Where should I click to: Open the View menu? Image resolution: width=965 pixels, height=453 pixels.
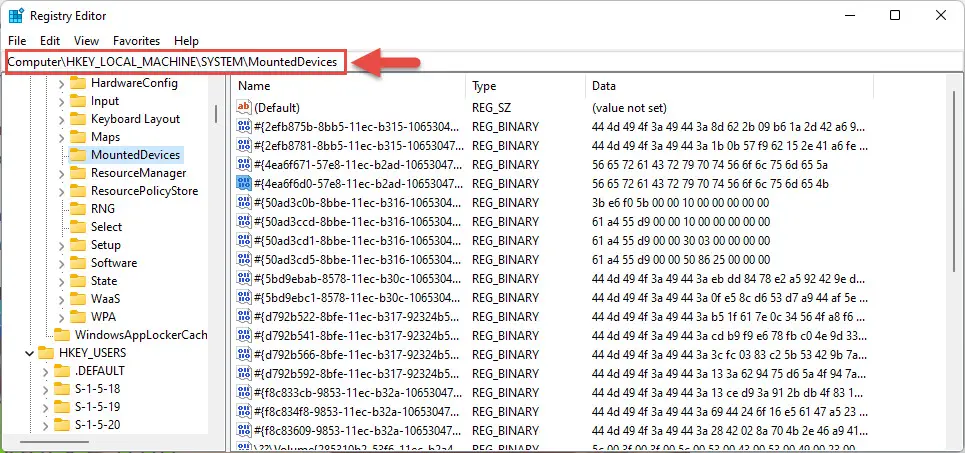click(87, 41)
